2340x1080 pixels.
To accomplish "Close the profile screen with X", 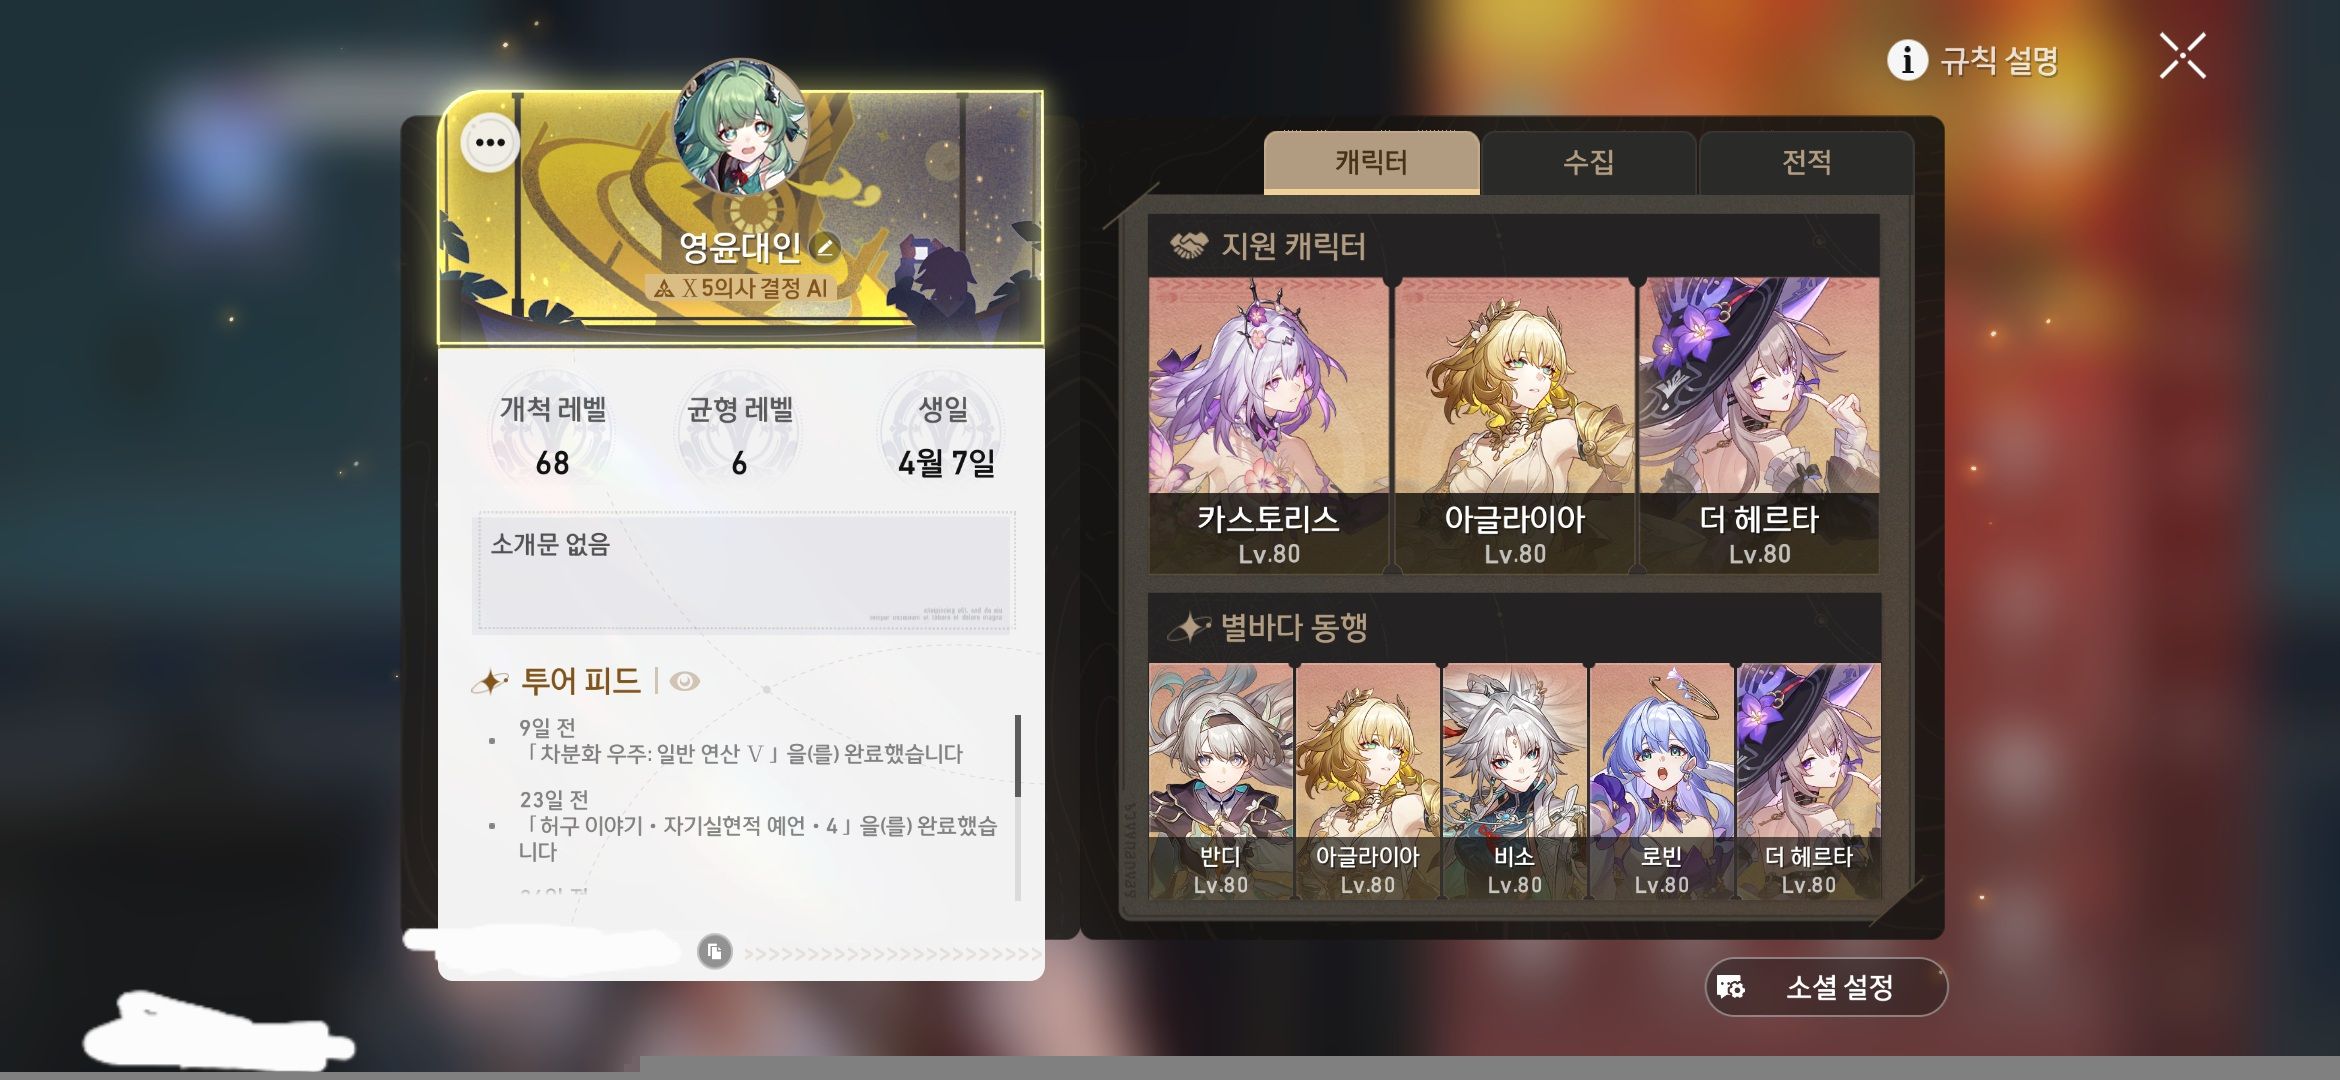I will [2182, 56].
